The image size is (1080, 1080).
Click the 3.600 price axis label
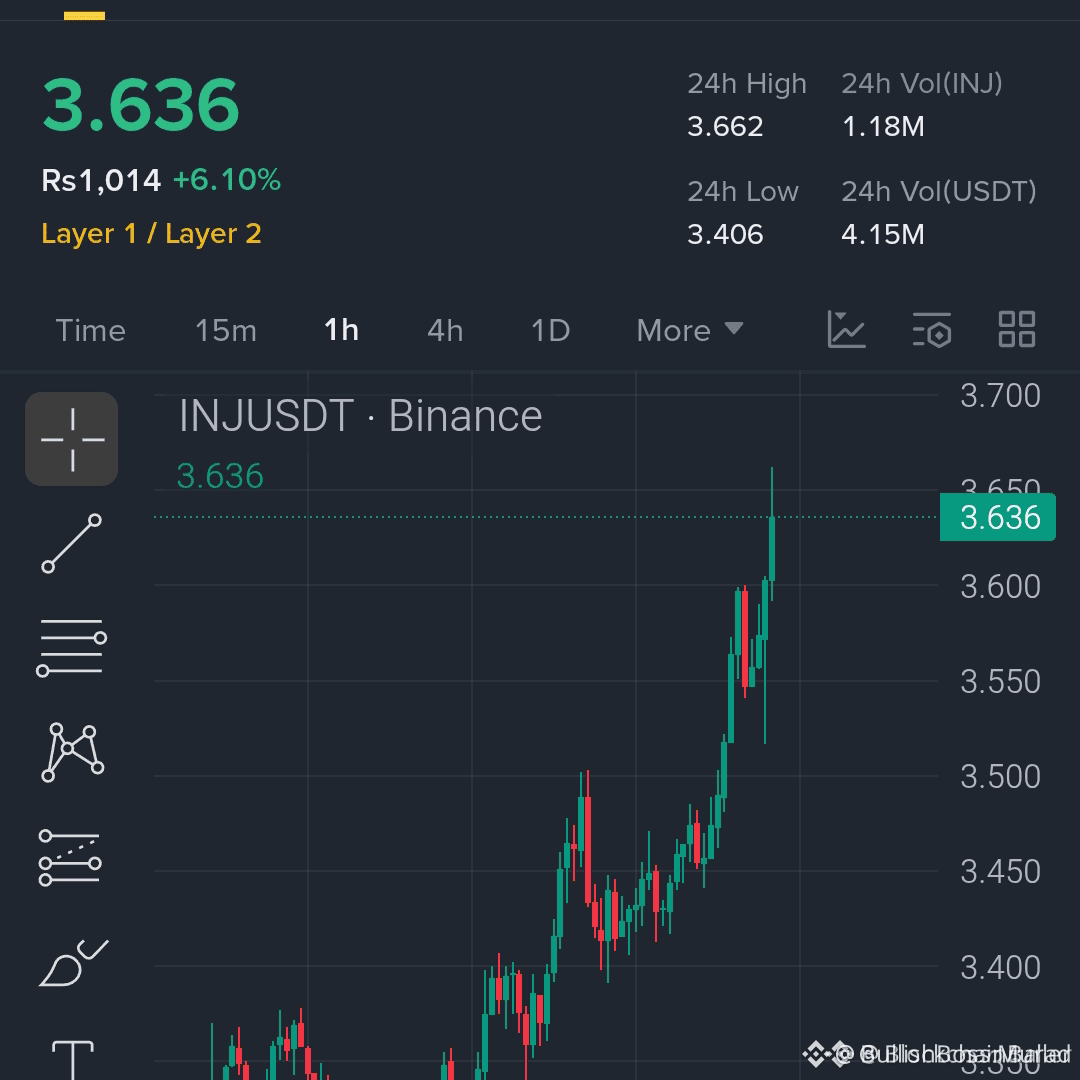click(1000, 586)
